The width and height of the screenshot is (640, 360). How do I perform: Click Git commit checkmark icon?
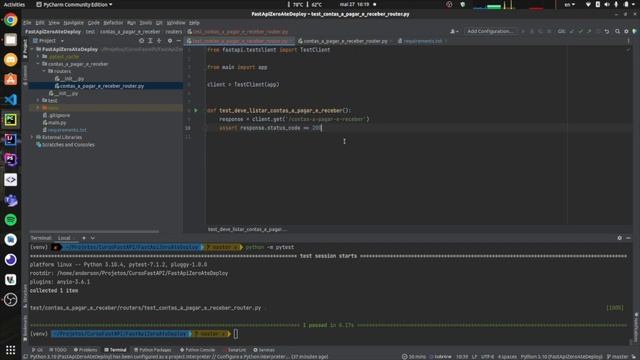[x=580, y=31]
